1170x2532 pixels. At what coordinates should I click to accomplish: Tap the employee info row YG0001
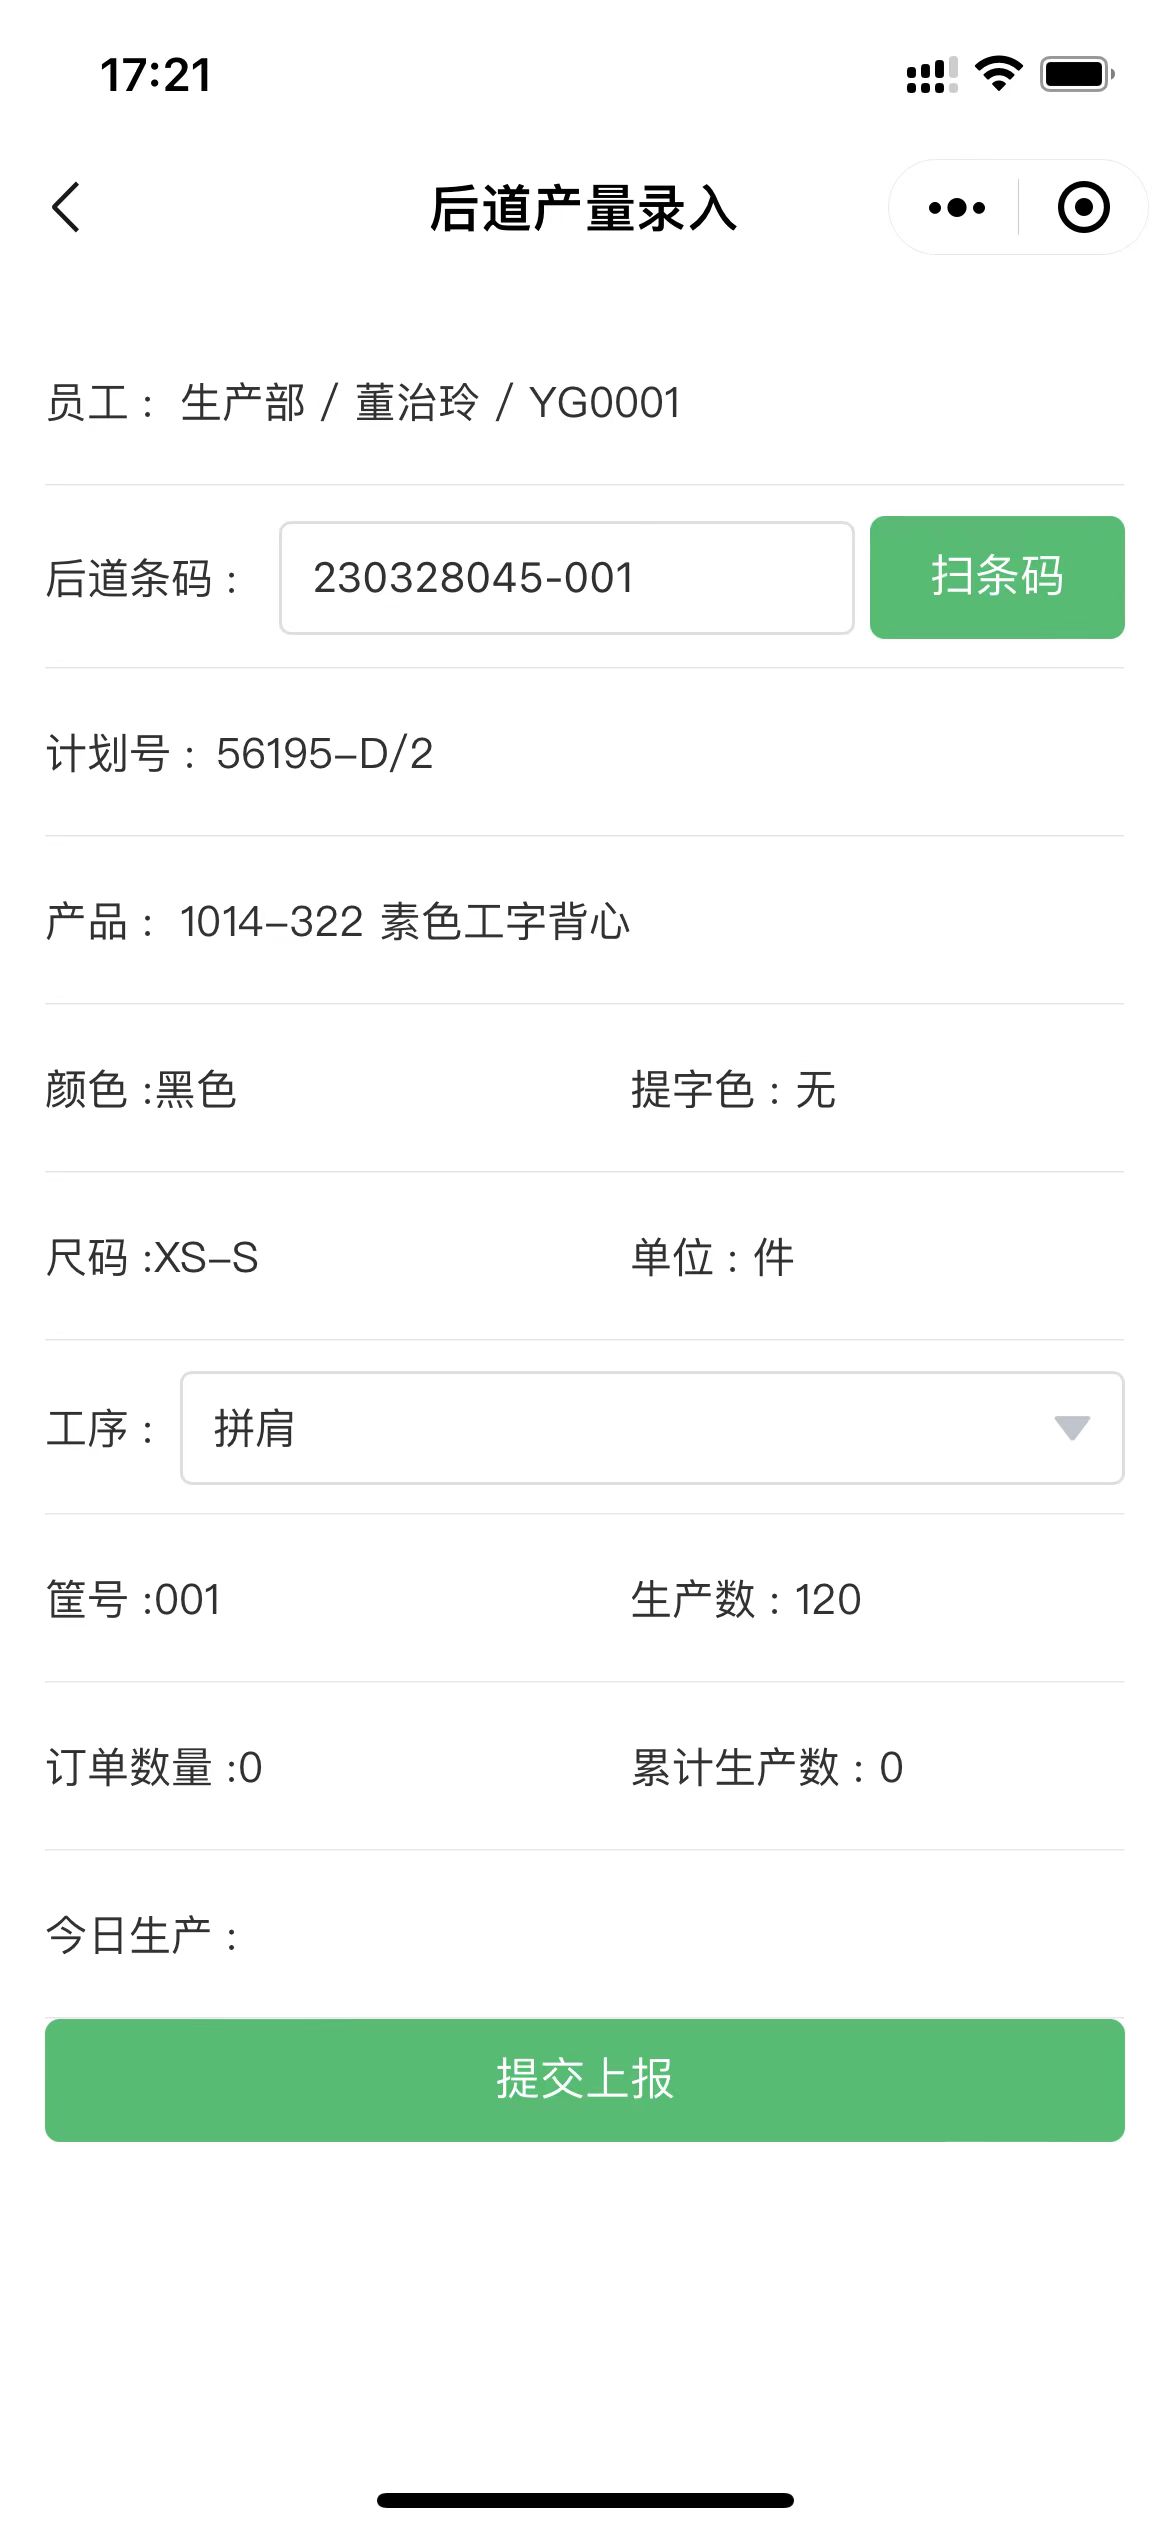point(364,403)
